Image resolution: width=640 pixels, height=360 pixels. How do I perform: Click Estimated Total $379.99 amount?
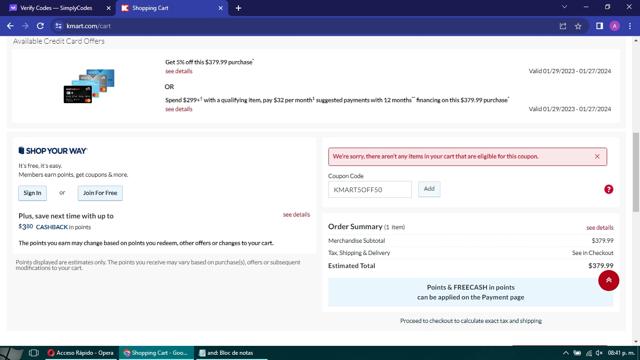tap(600, 266)
